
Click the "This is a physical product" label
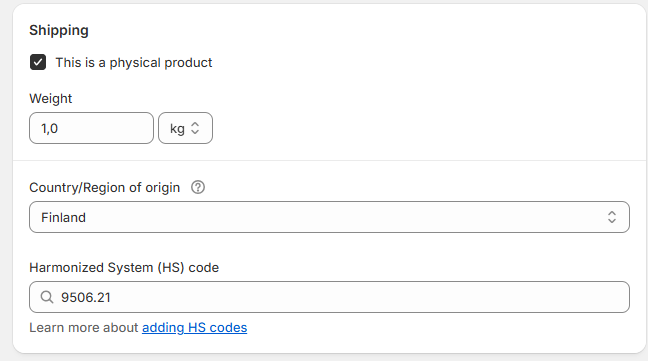(x=133, y=63)
